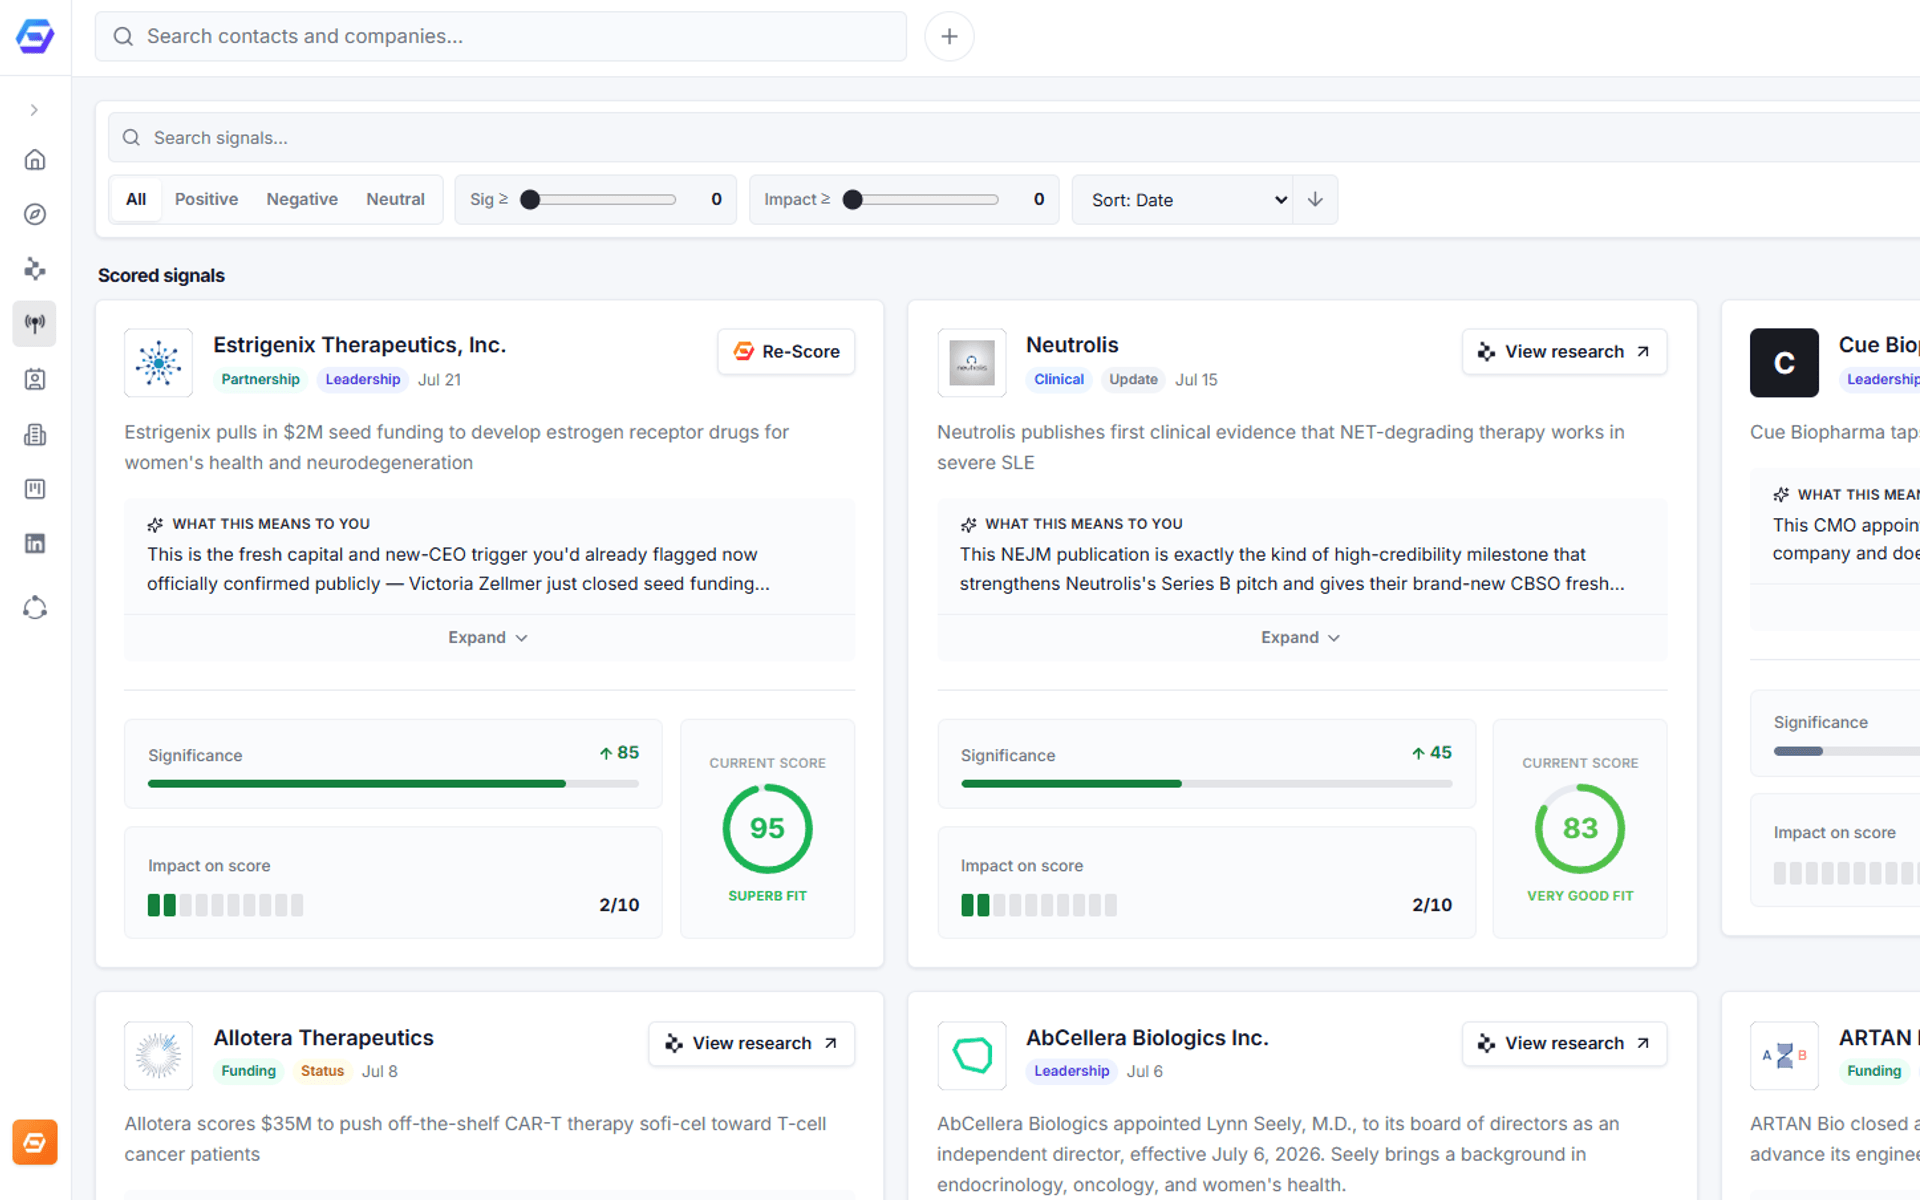Adjust the Sig threshold slider handle
Screen dimensions: 1920x1200
pyautogui.click(x=530, y=200)
